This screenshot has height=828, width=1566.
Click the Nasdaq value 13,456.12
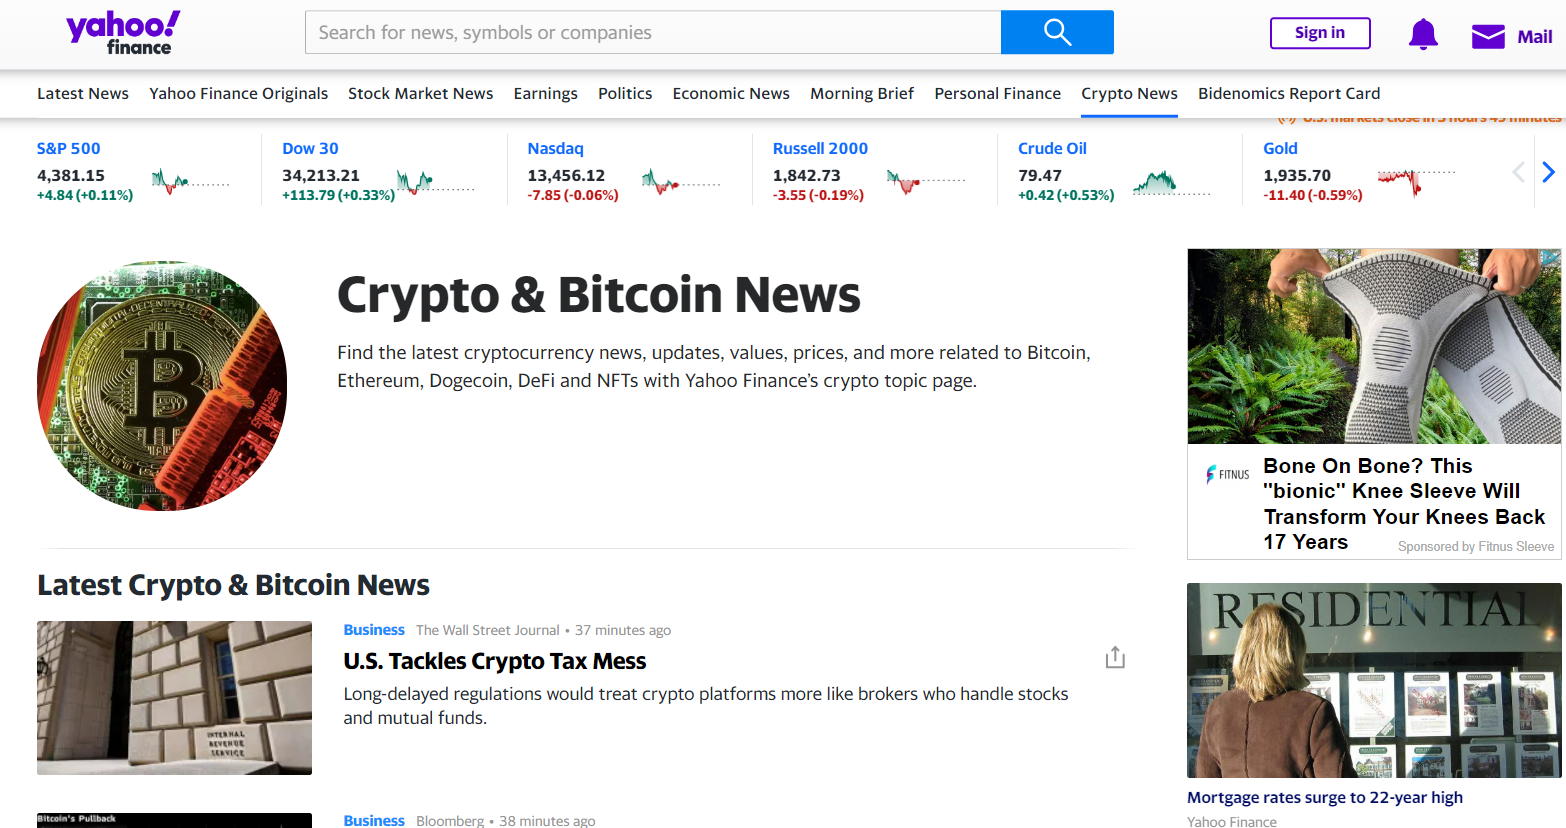point(566,175)
